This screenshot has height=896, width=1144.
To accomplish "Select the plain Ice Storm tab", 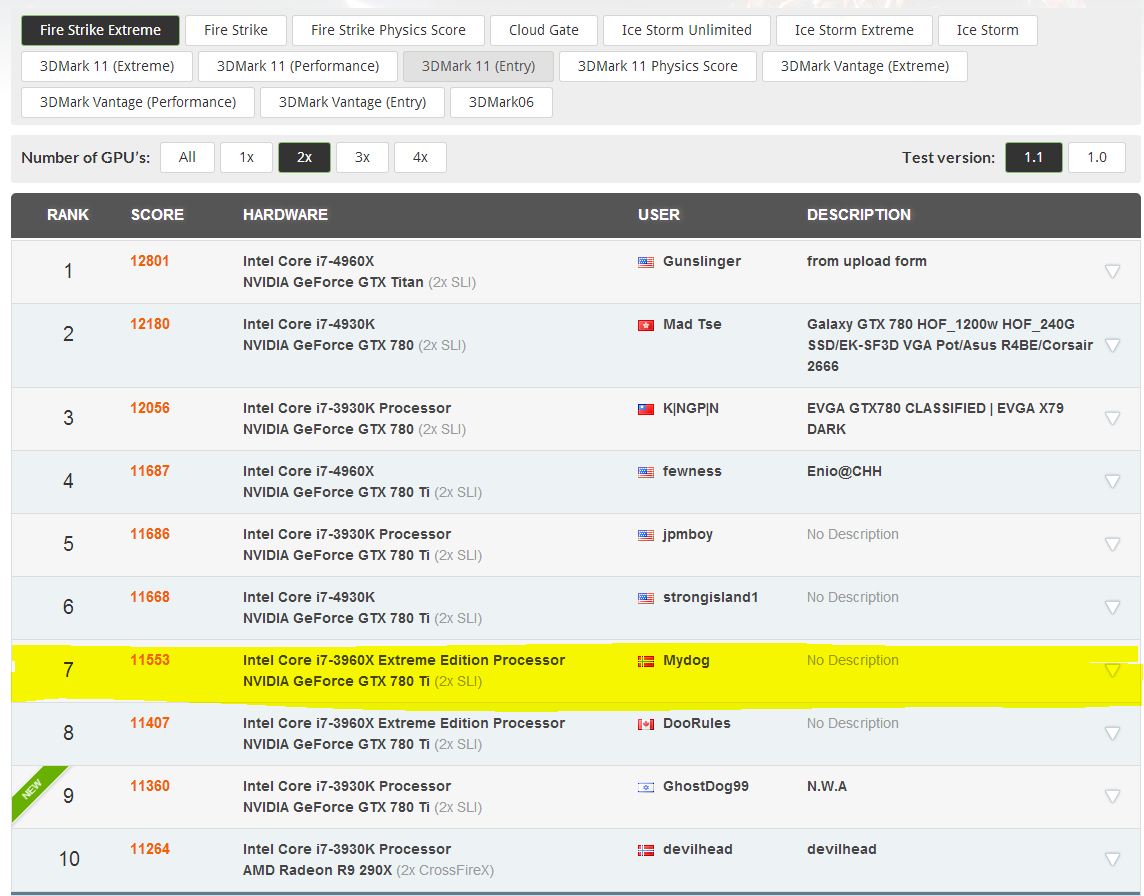I will (x=988, y=30).
